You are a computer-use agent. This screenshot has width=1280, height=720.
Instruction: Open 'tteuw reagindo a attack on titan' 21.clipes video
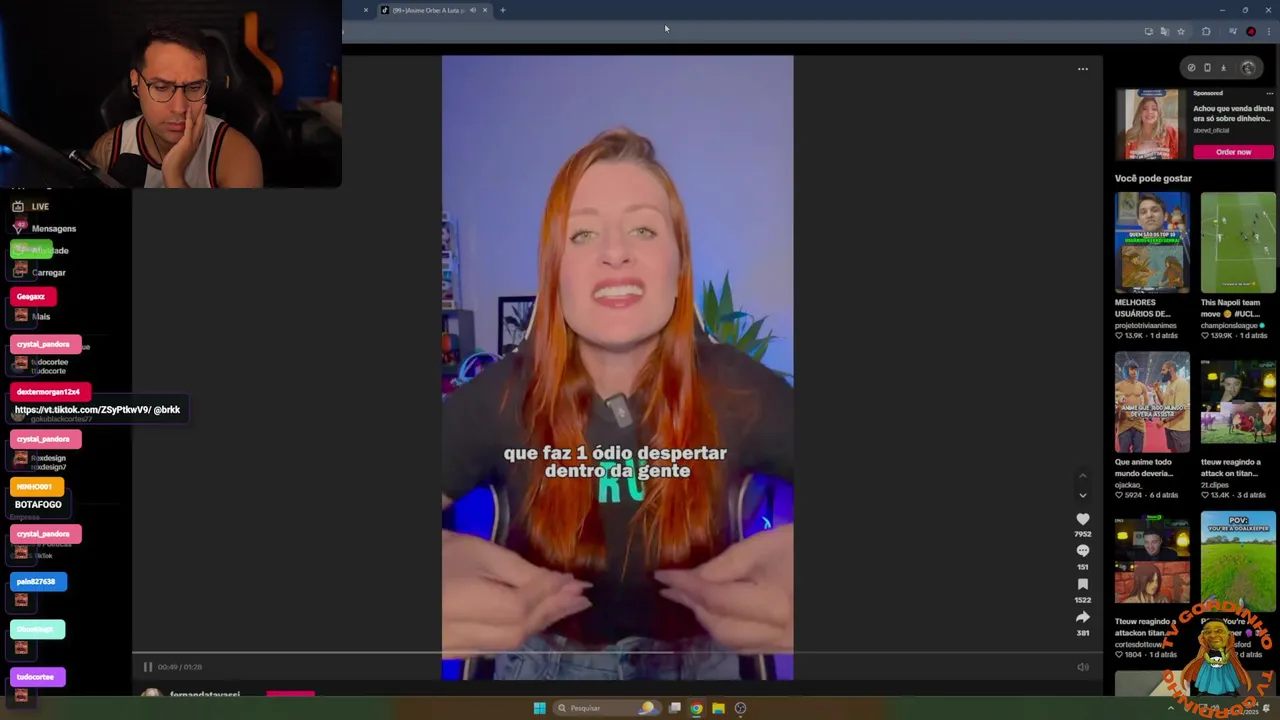[1238, 402]
